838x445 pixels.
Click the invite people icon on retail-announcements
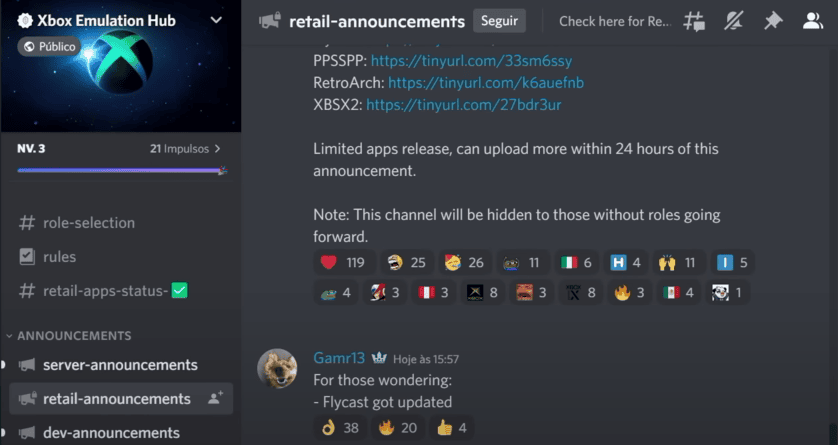click(x=214, y=398)
